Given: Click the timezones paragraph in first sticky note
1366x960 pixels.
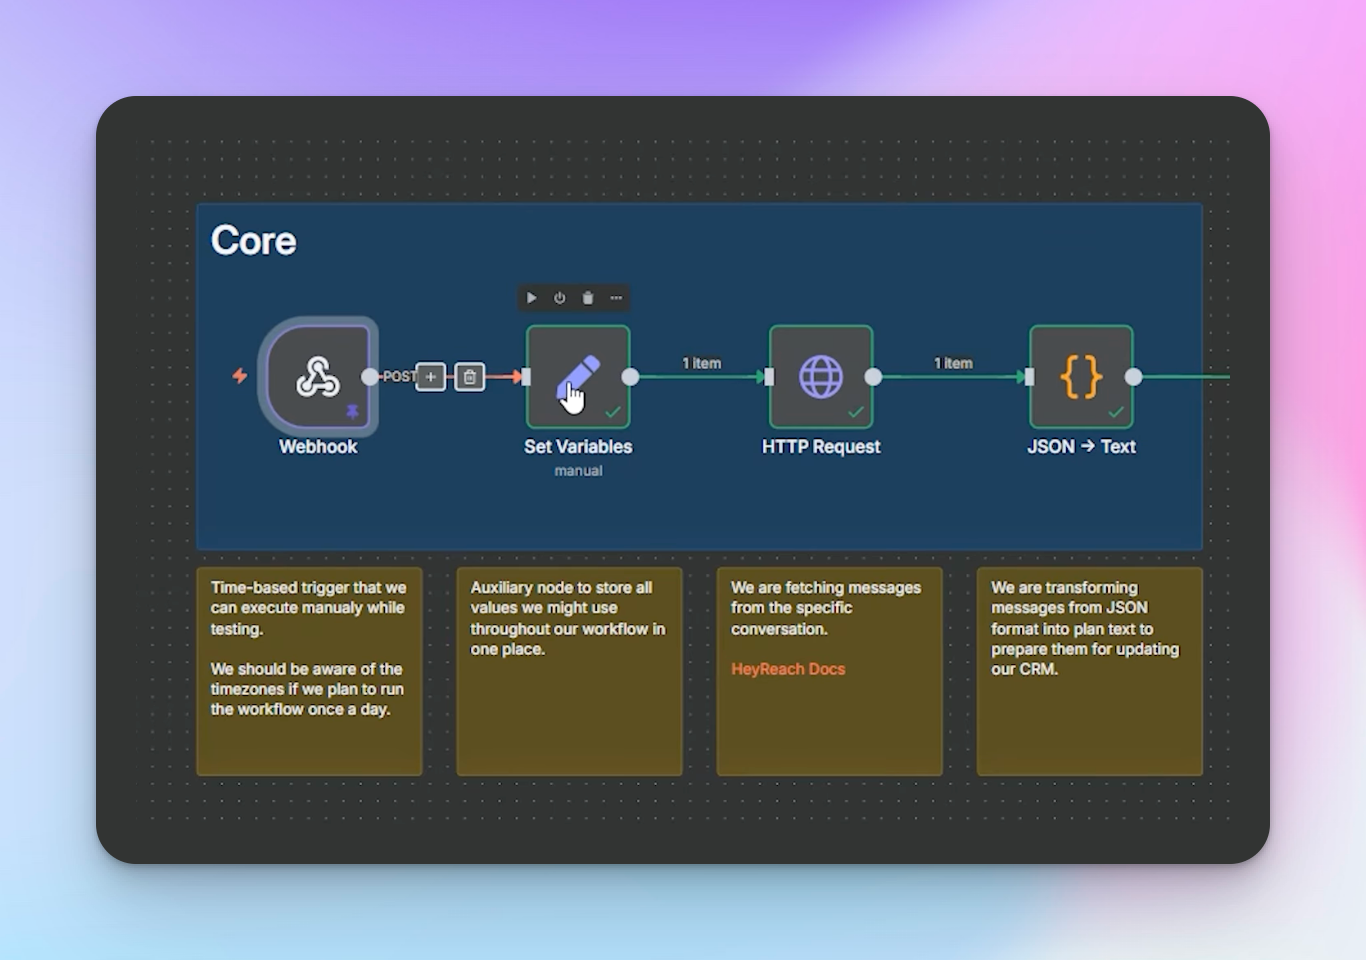Looking at the screenshot, I should click(x=307, y=689).
